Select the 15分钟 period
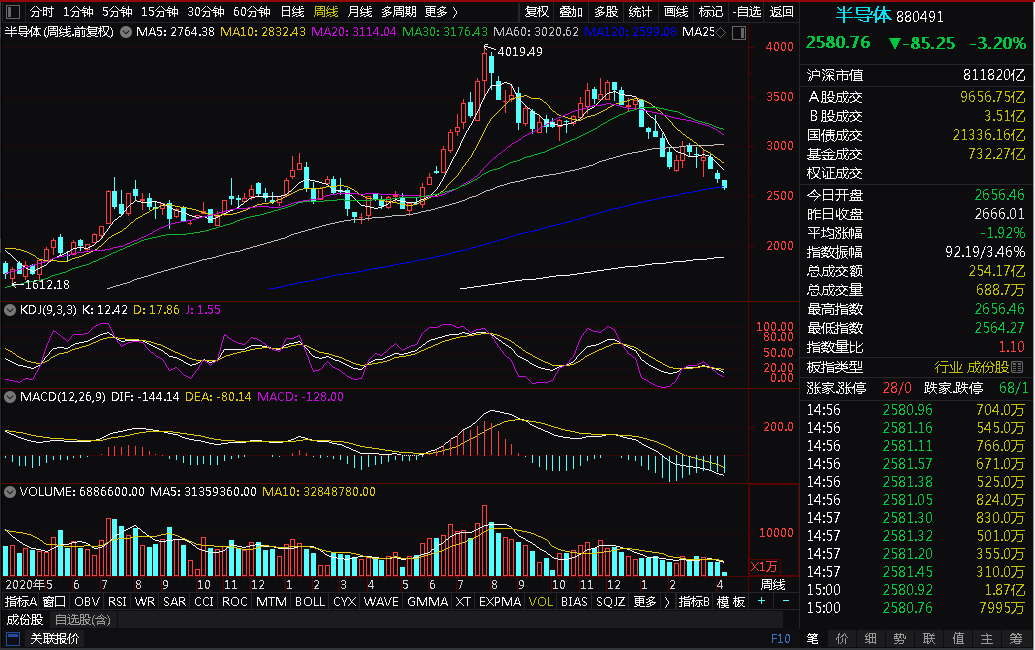 160,12
